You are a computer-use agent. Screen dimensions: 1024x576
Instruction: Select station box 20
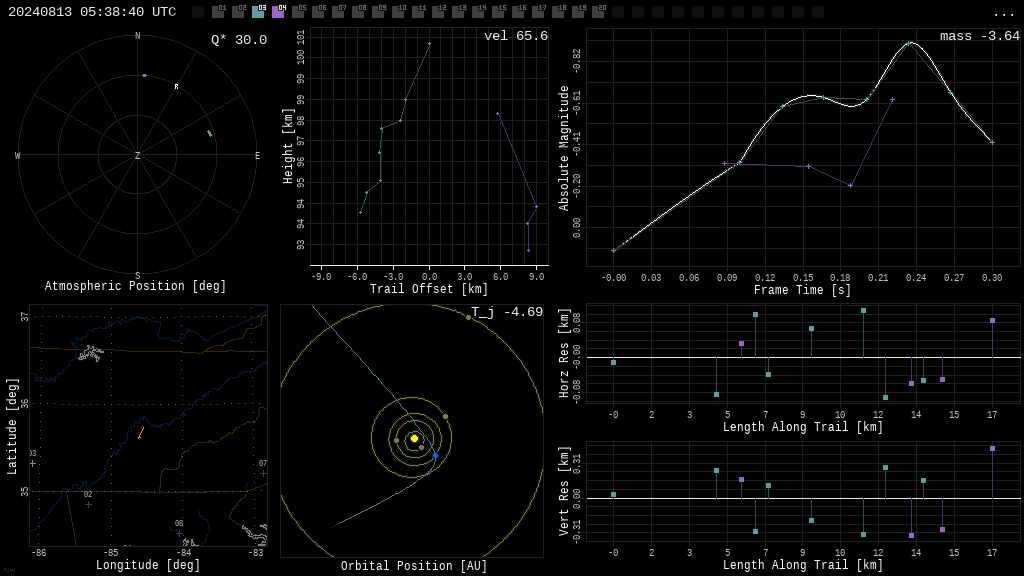597,11
